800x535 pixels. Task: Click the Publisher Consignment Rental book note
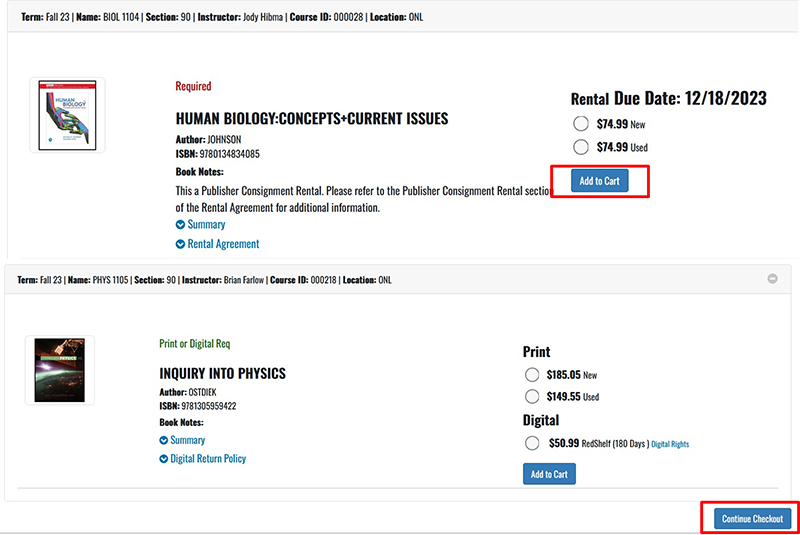(364, 199)
